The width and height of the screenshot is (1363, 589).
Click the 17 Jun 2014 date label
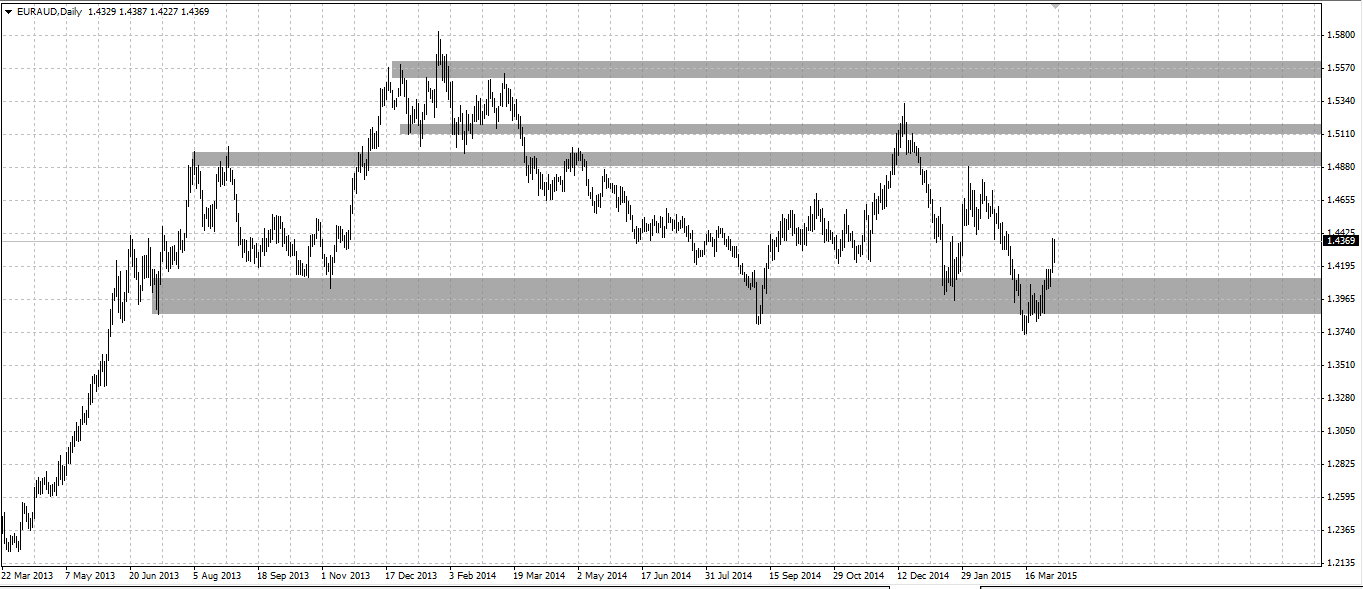(666, 576)
